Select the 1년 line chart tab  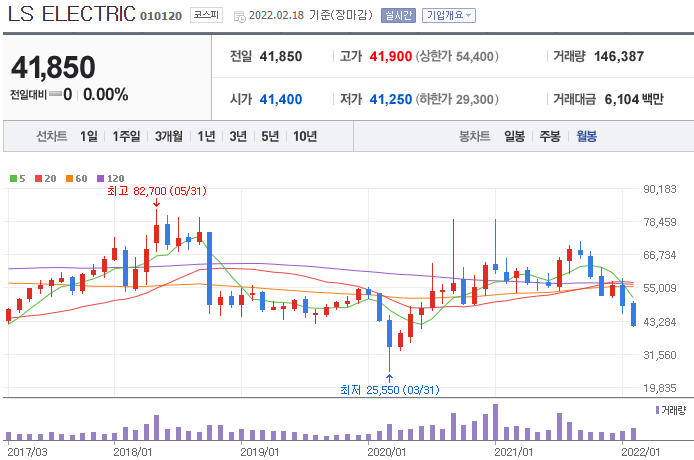coord(206,136)
